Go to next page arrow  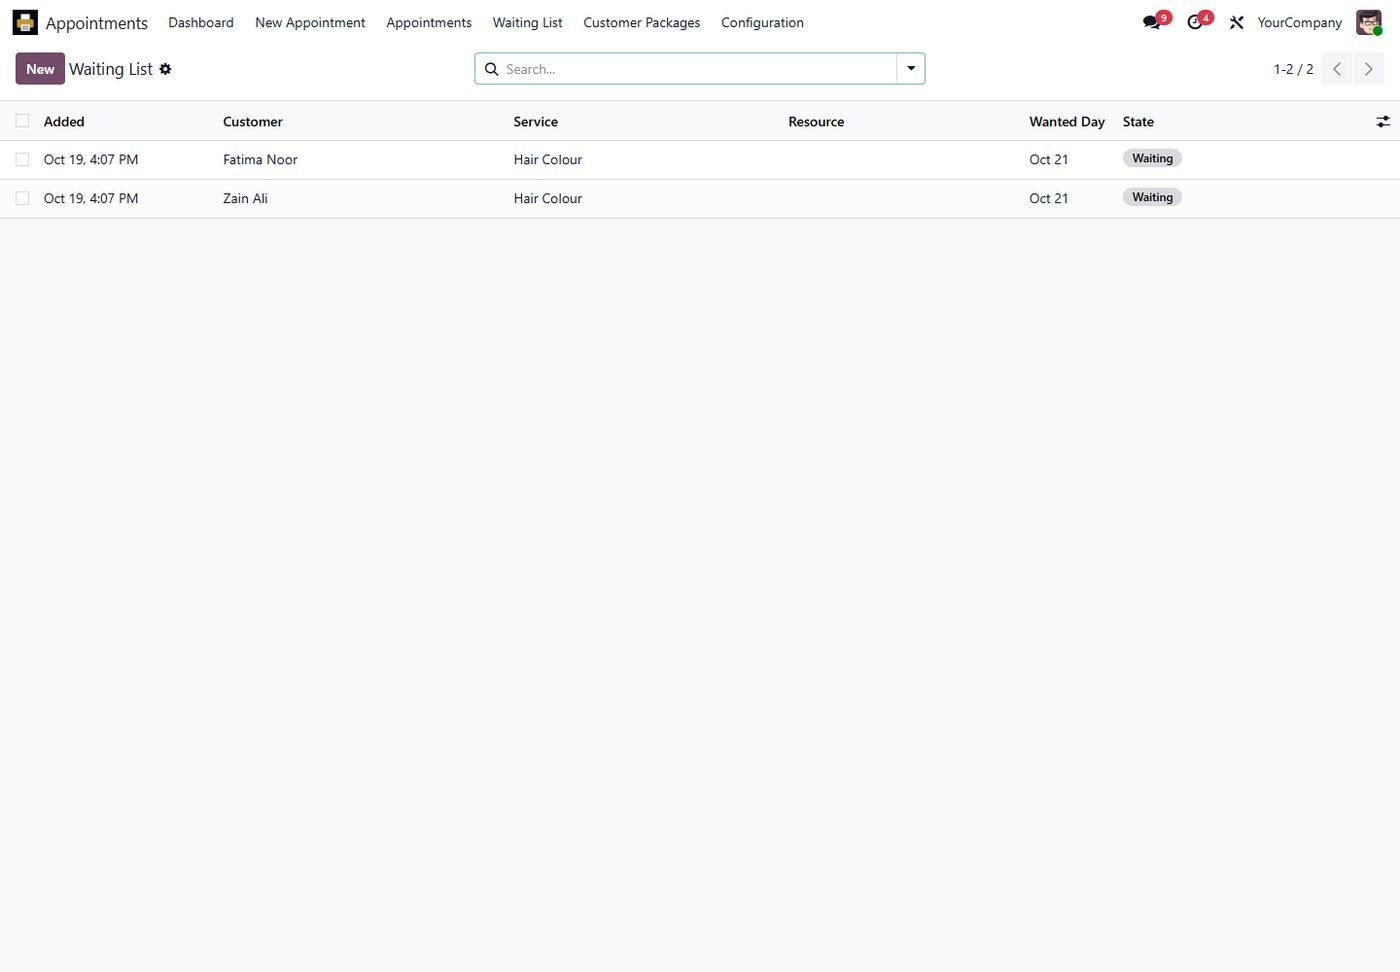pyautogui.click(x=1369, y=69)
